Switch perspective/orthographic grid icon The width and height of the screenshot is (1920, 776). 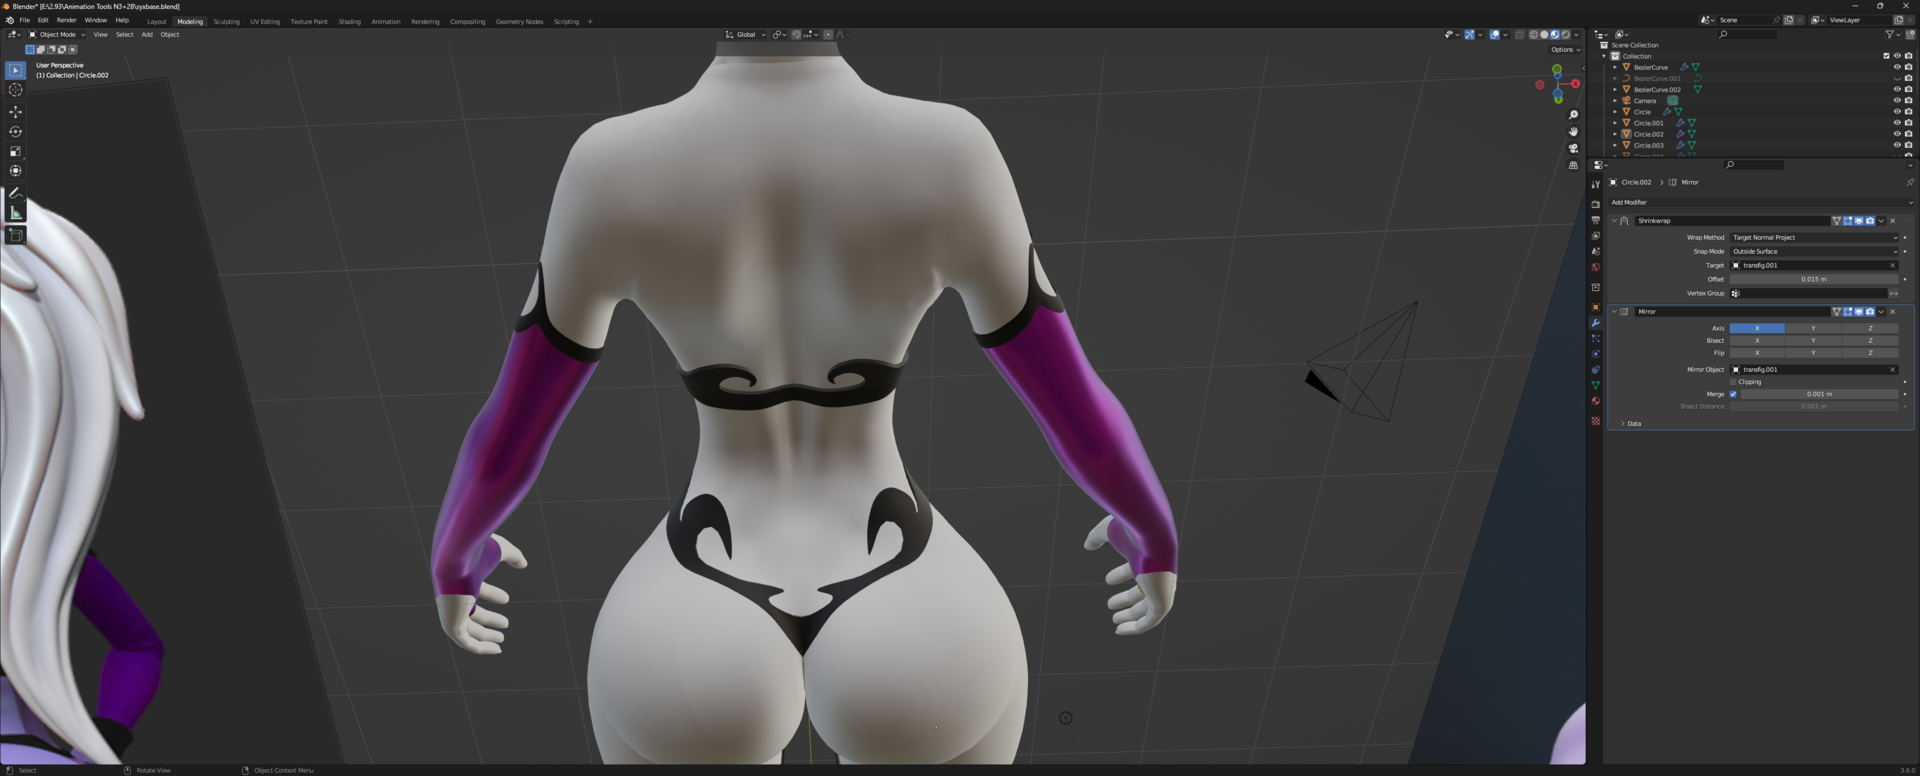[1573, 165]
